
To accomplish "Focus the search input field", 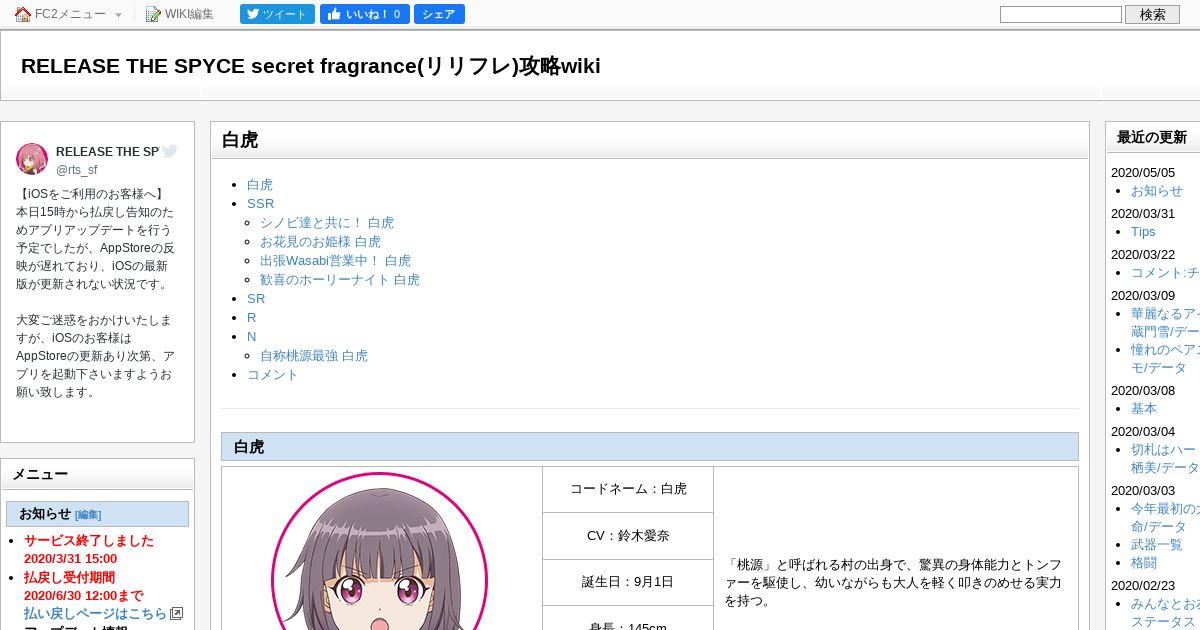I will [x=1061, y=14].
